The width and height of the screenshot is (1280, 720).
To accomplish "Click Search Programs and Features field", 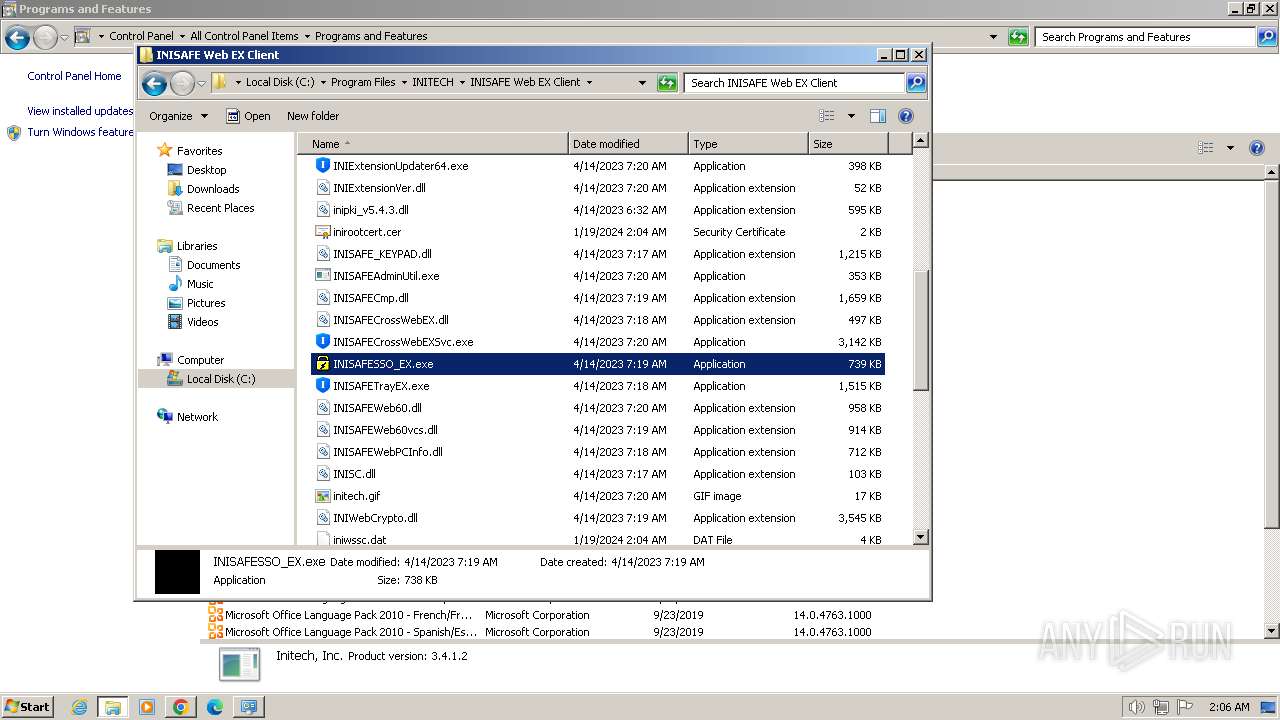I will click(x=1145, y=37).
